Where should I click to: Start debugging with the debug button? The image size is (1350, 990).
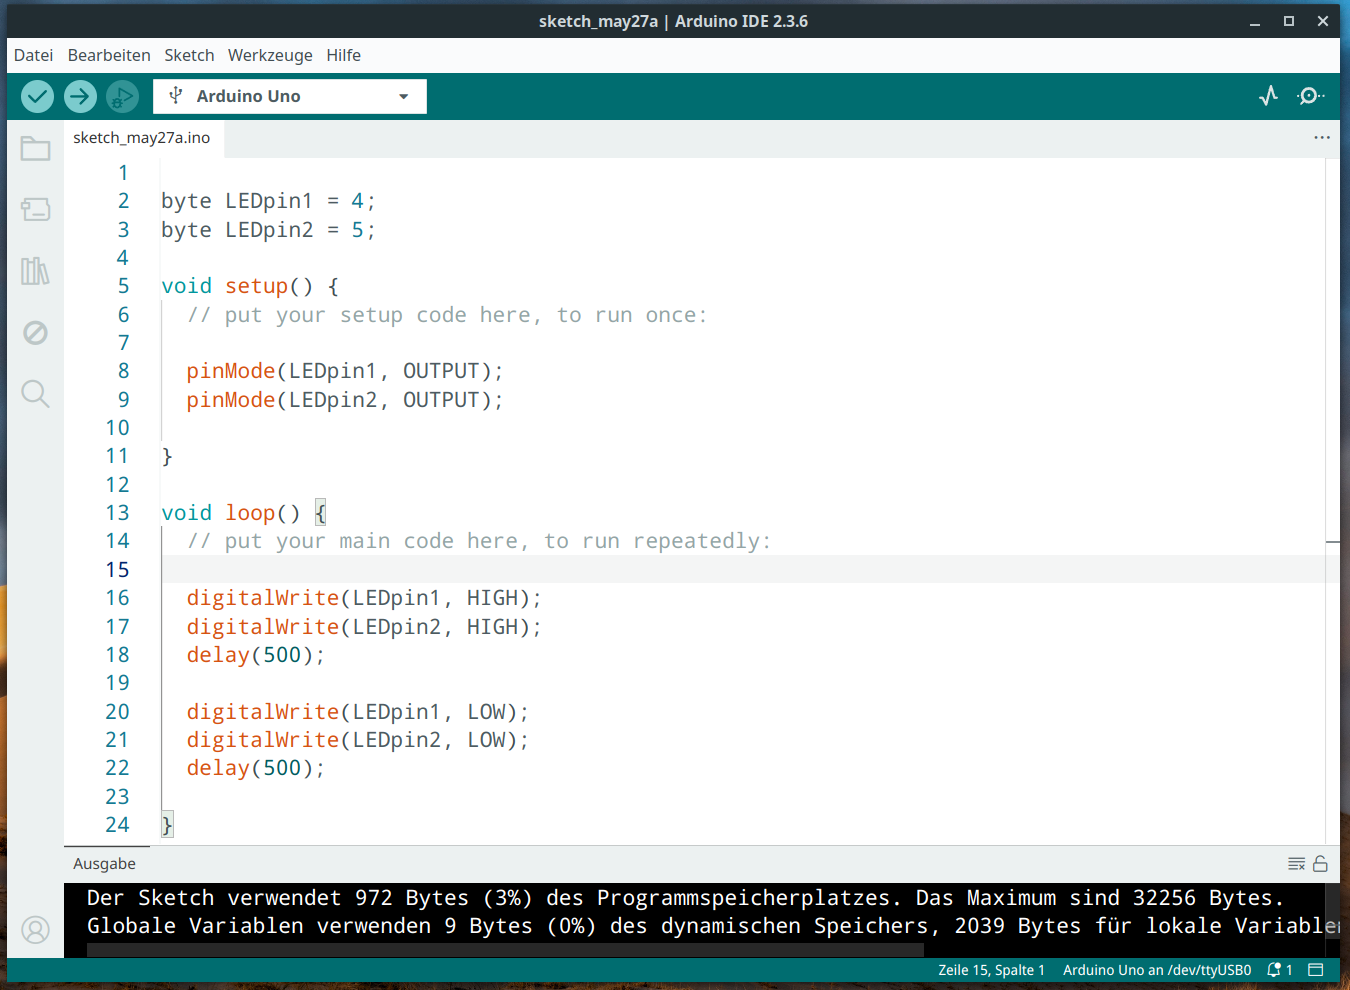click(x=122, y=96)
